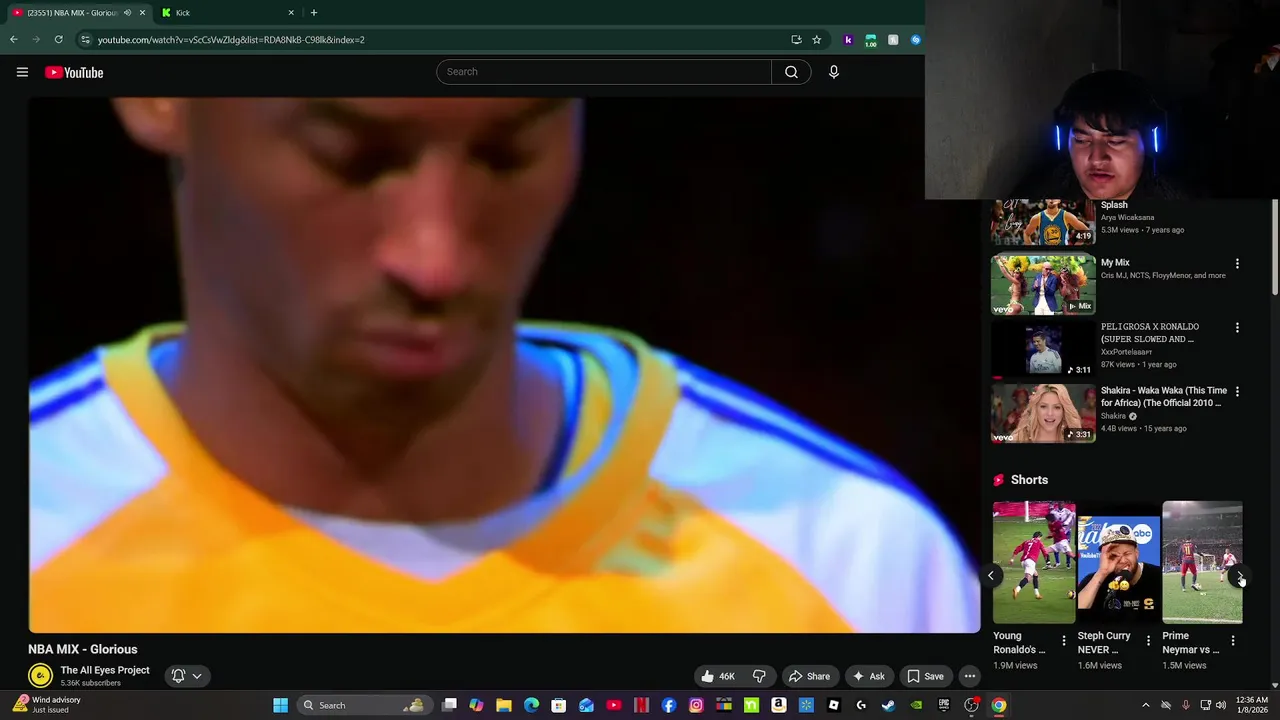Bookmark this page with the star

817,40
